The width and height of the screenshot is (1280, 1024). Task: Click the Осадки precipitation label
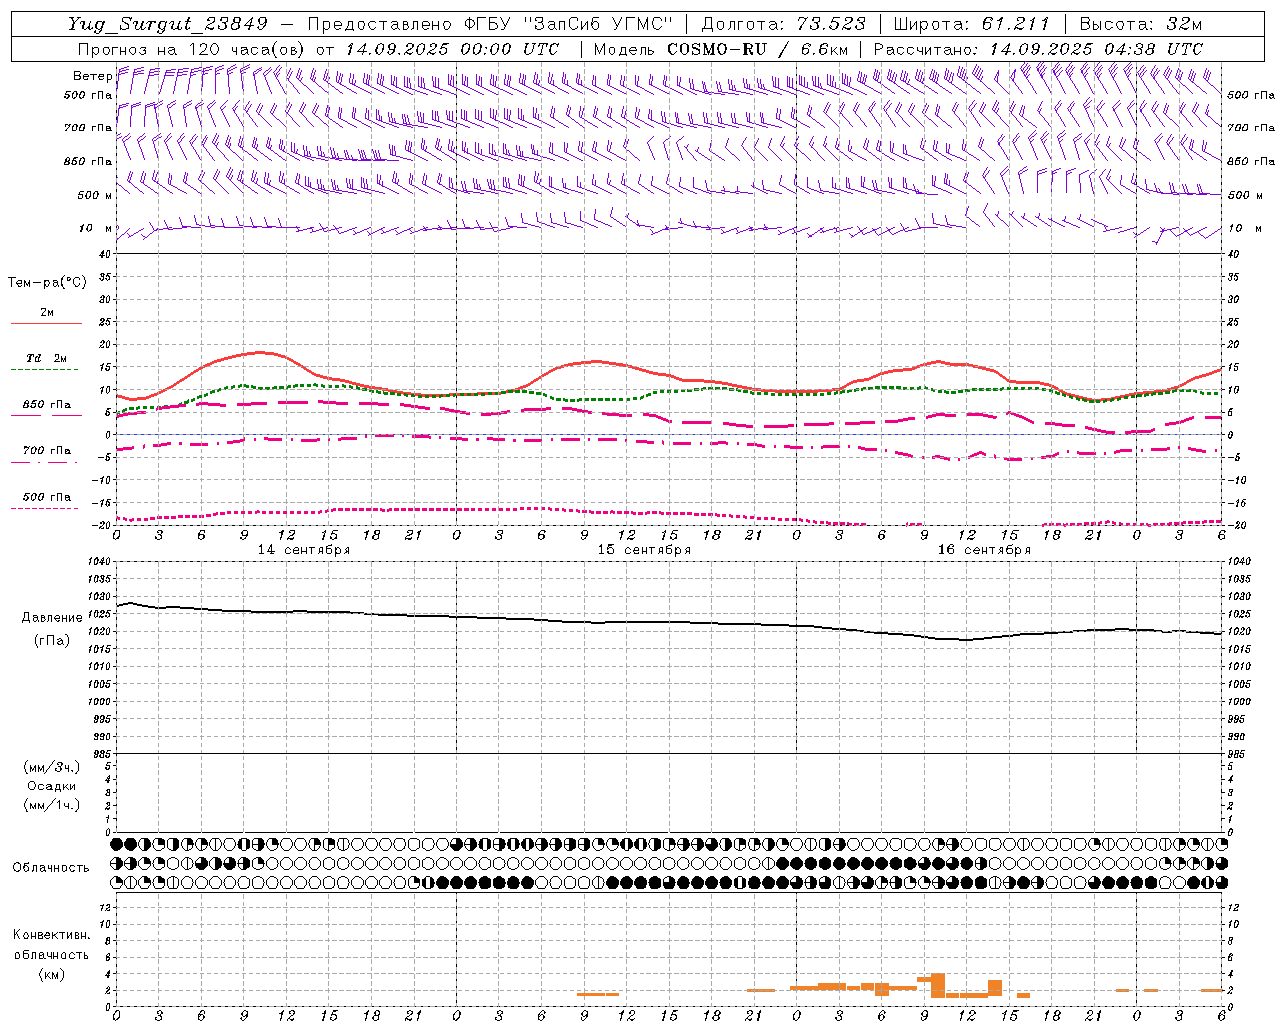(52, 786)
